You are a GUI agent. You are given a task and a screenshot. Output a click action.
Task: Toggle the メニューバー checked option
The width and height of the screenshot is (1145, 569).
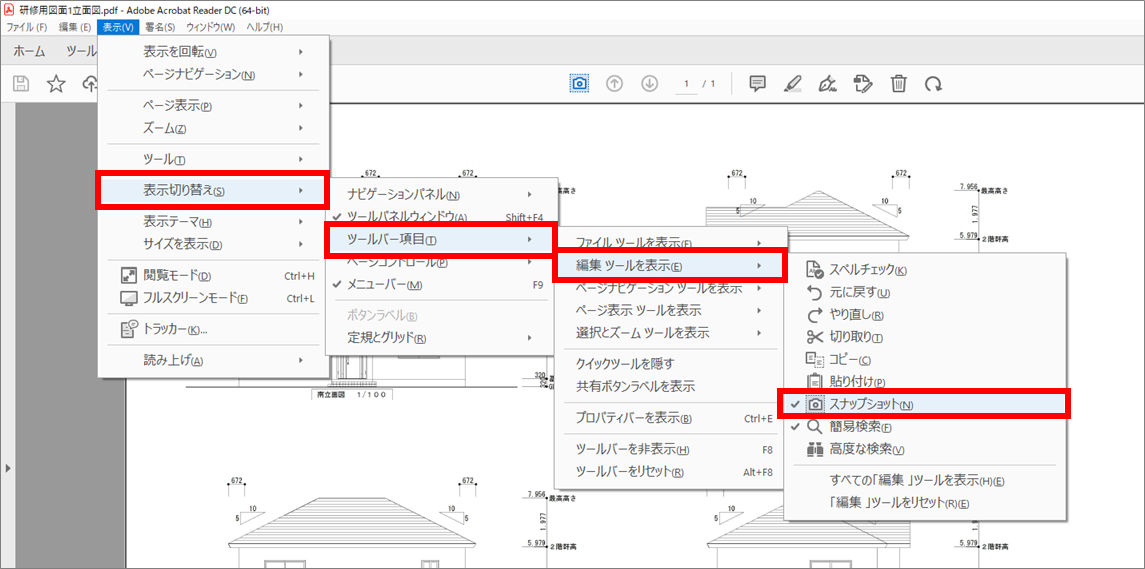click(x=385, y=285)
